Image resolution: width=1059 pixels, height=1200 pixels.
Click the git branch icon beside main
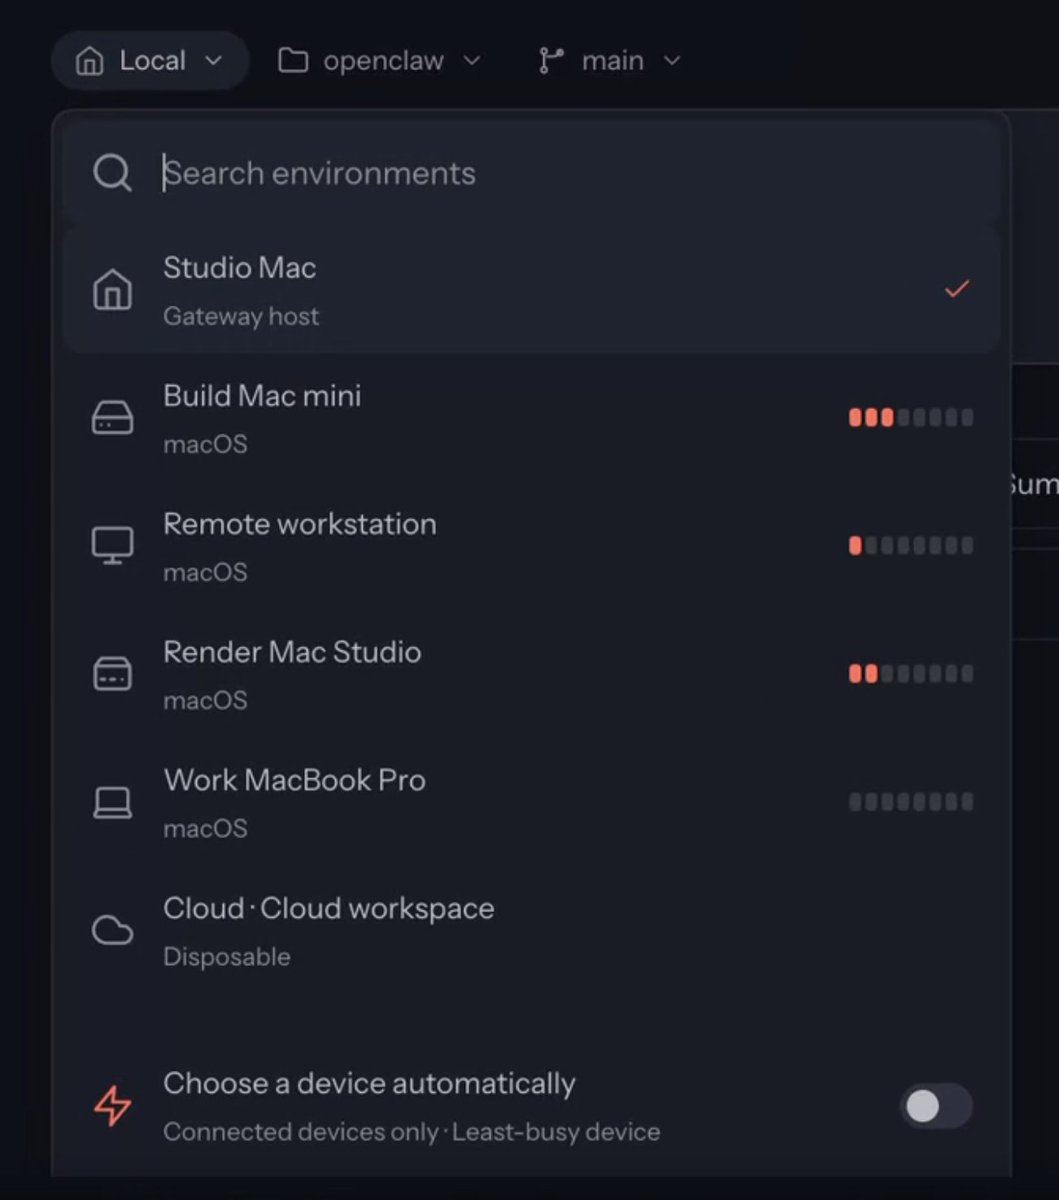(x=550, y=61)
